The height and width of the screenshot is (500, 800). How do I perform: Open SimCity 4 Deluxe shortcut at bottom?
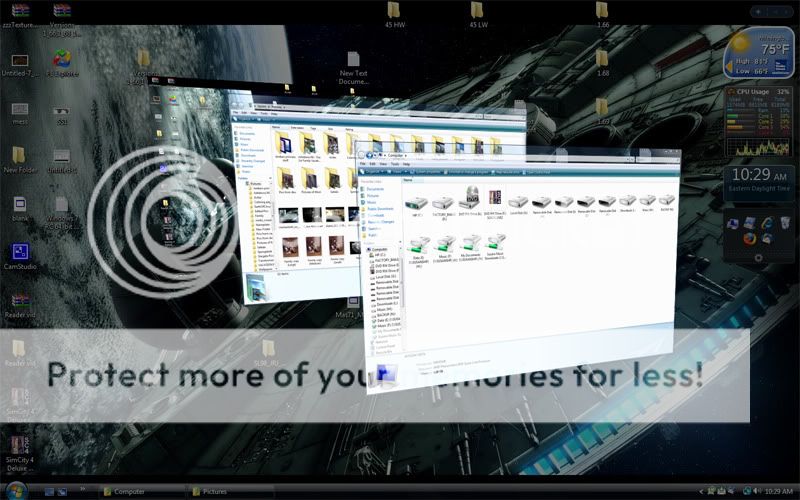pos(19,446)
